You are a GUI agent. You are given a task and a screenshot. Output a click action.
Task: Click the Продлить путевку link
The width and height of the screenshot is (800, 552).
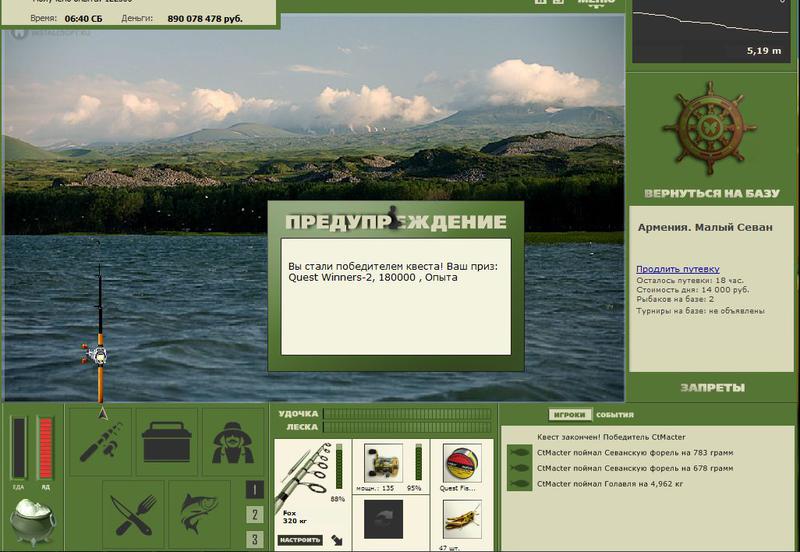click(678, 269)
